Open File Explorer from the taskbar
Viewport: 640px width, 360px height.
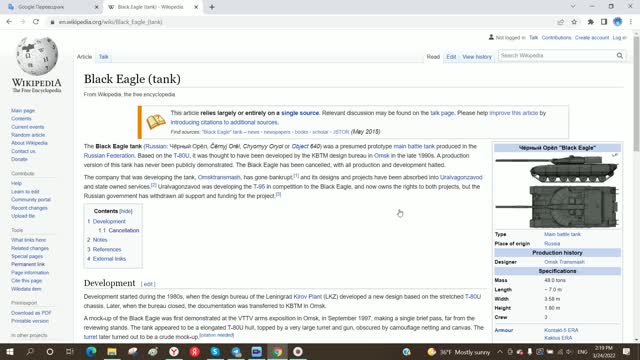(112, 351)
